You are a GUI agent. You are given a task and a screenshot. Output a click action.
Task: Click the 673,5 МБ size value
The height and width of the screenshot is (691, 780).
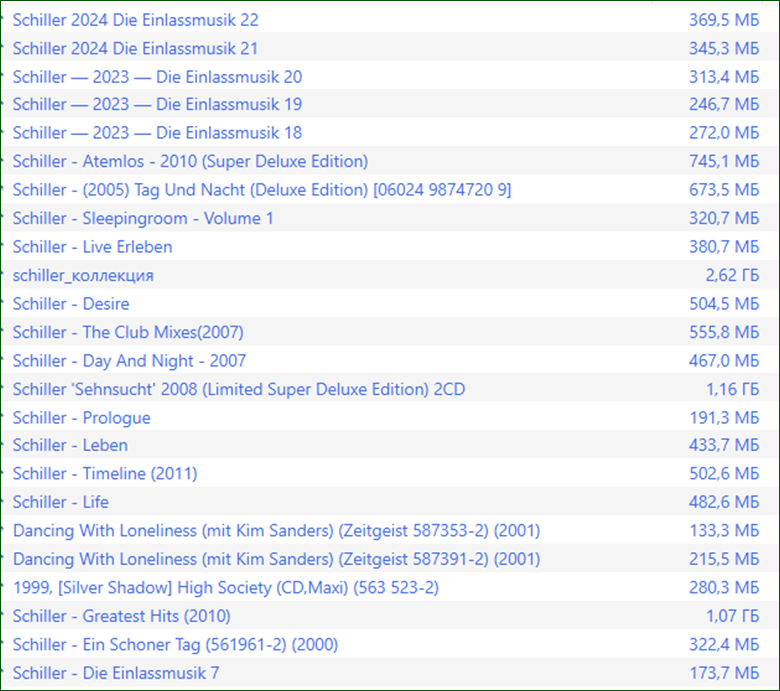click(x=724, y=190)
